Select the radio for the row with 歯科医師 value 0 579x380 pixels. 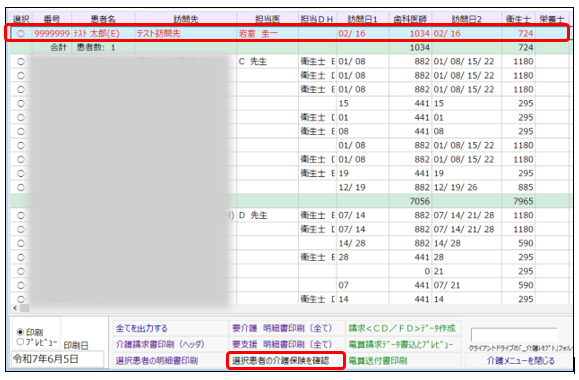coord(21,271)
